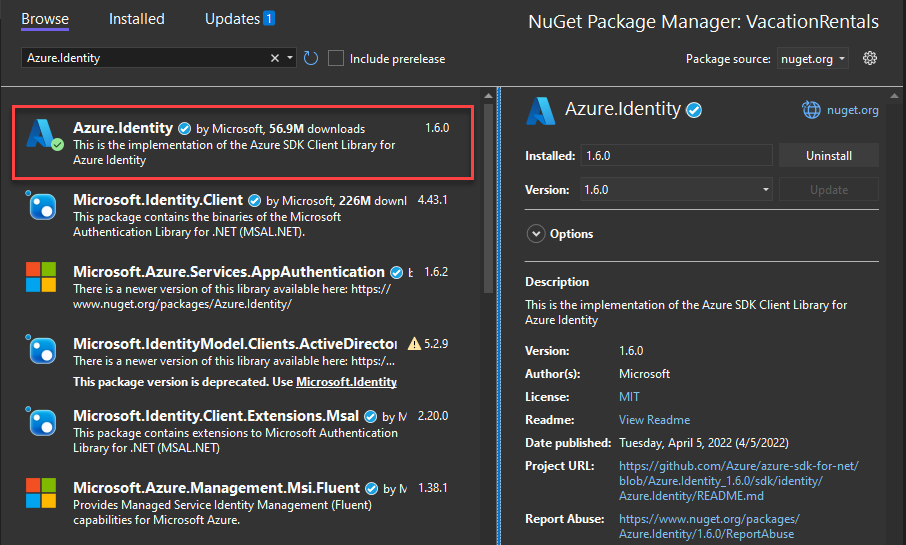Open the MIT license link

coord(630,397)
